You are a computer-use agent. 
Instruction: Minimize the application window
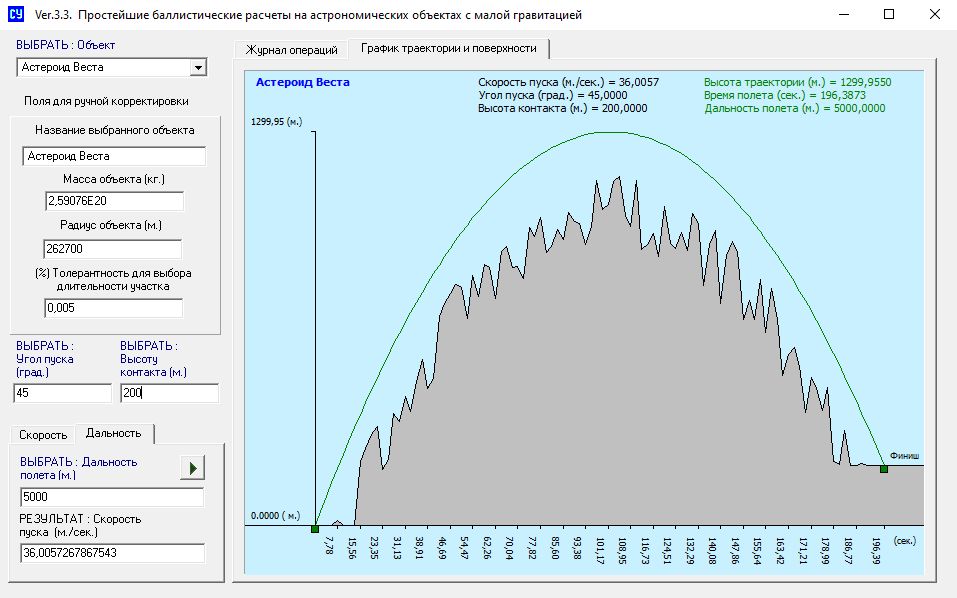point(845,15)
